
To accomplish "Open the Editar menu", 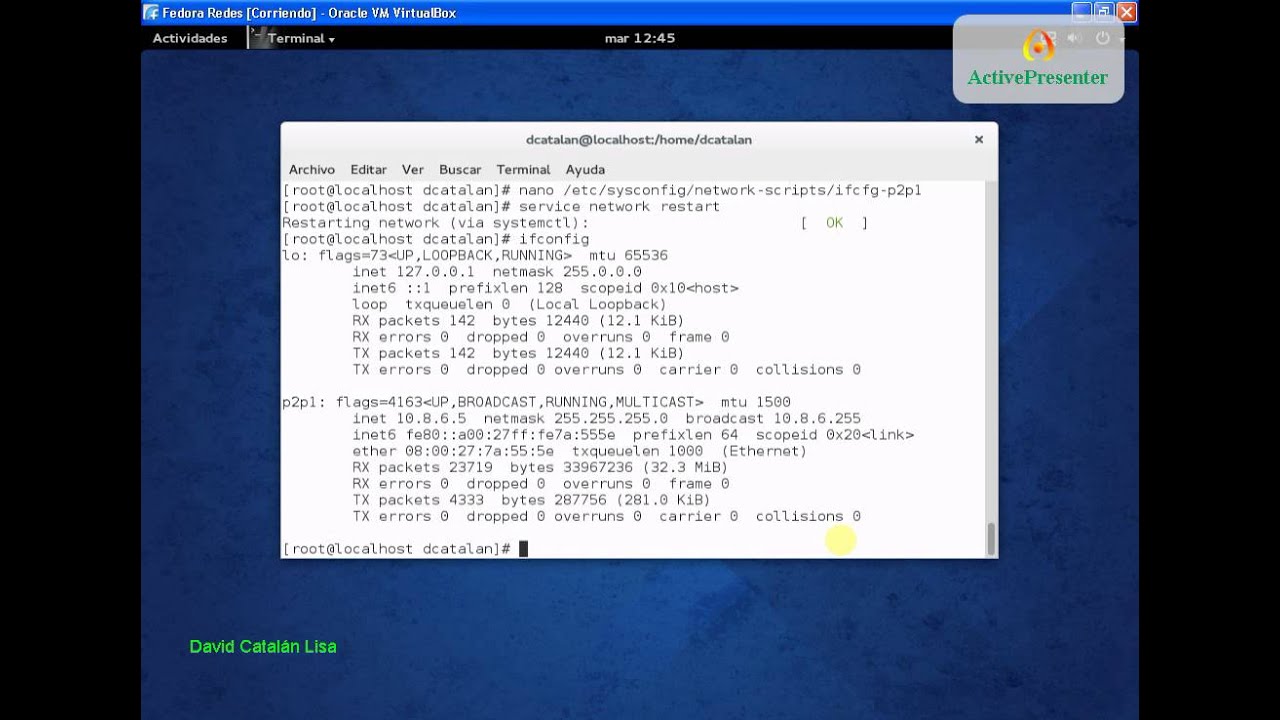I will [369, 169].
